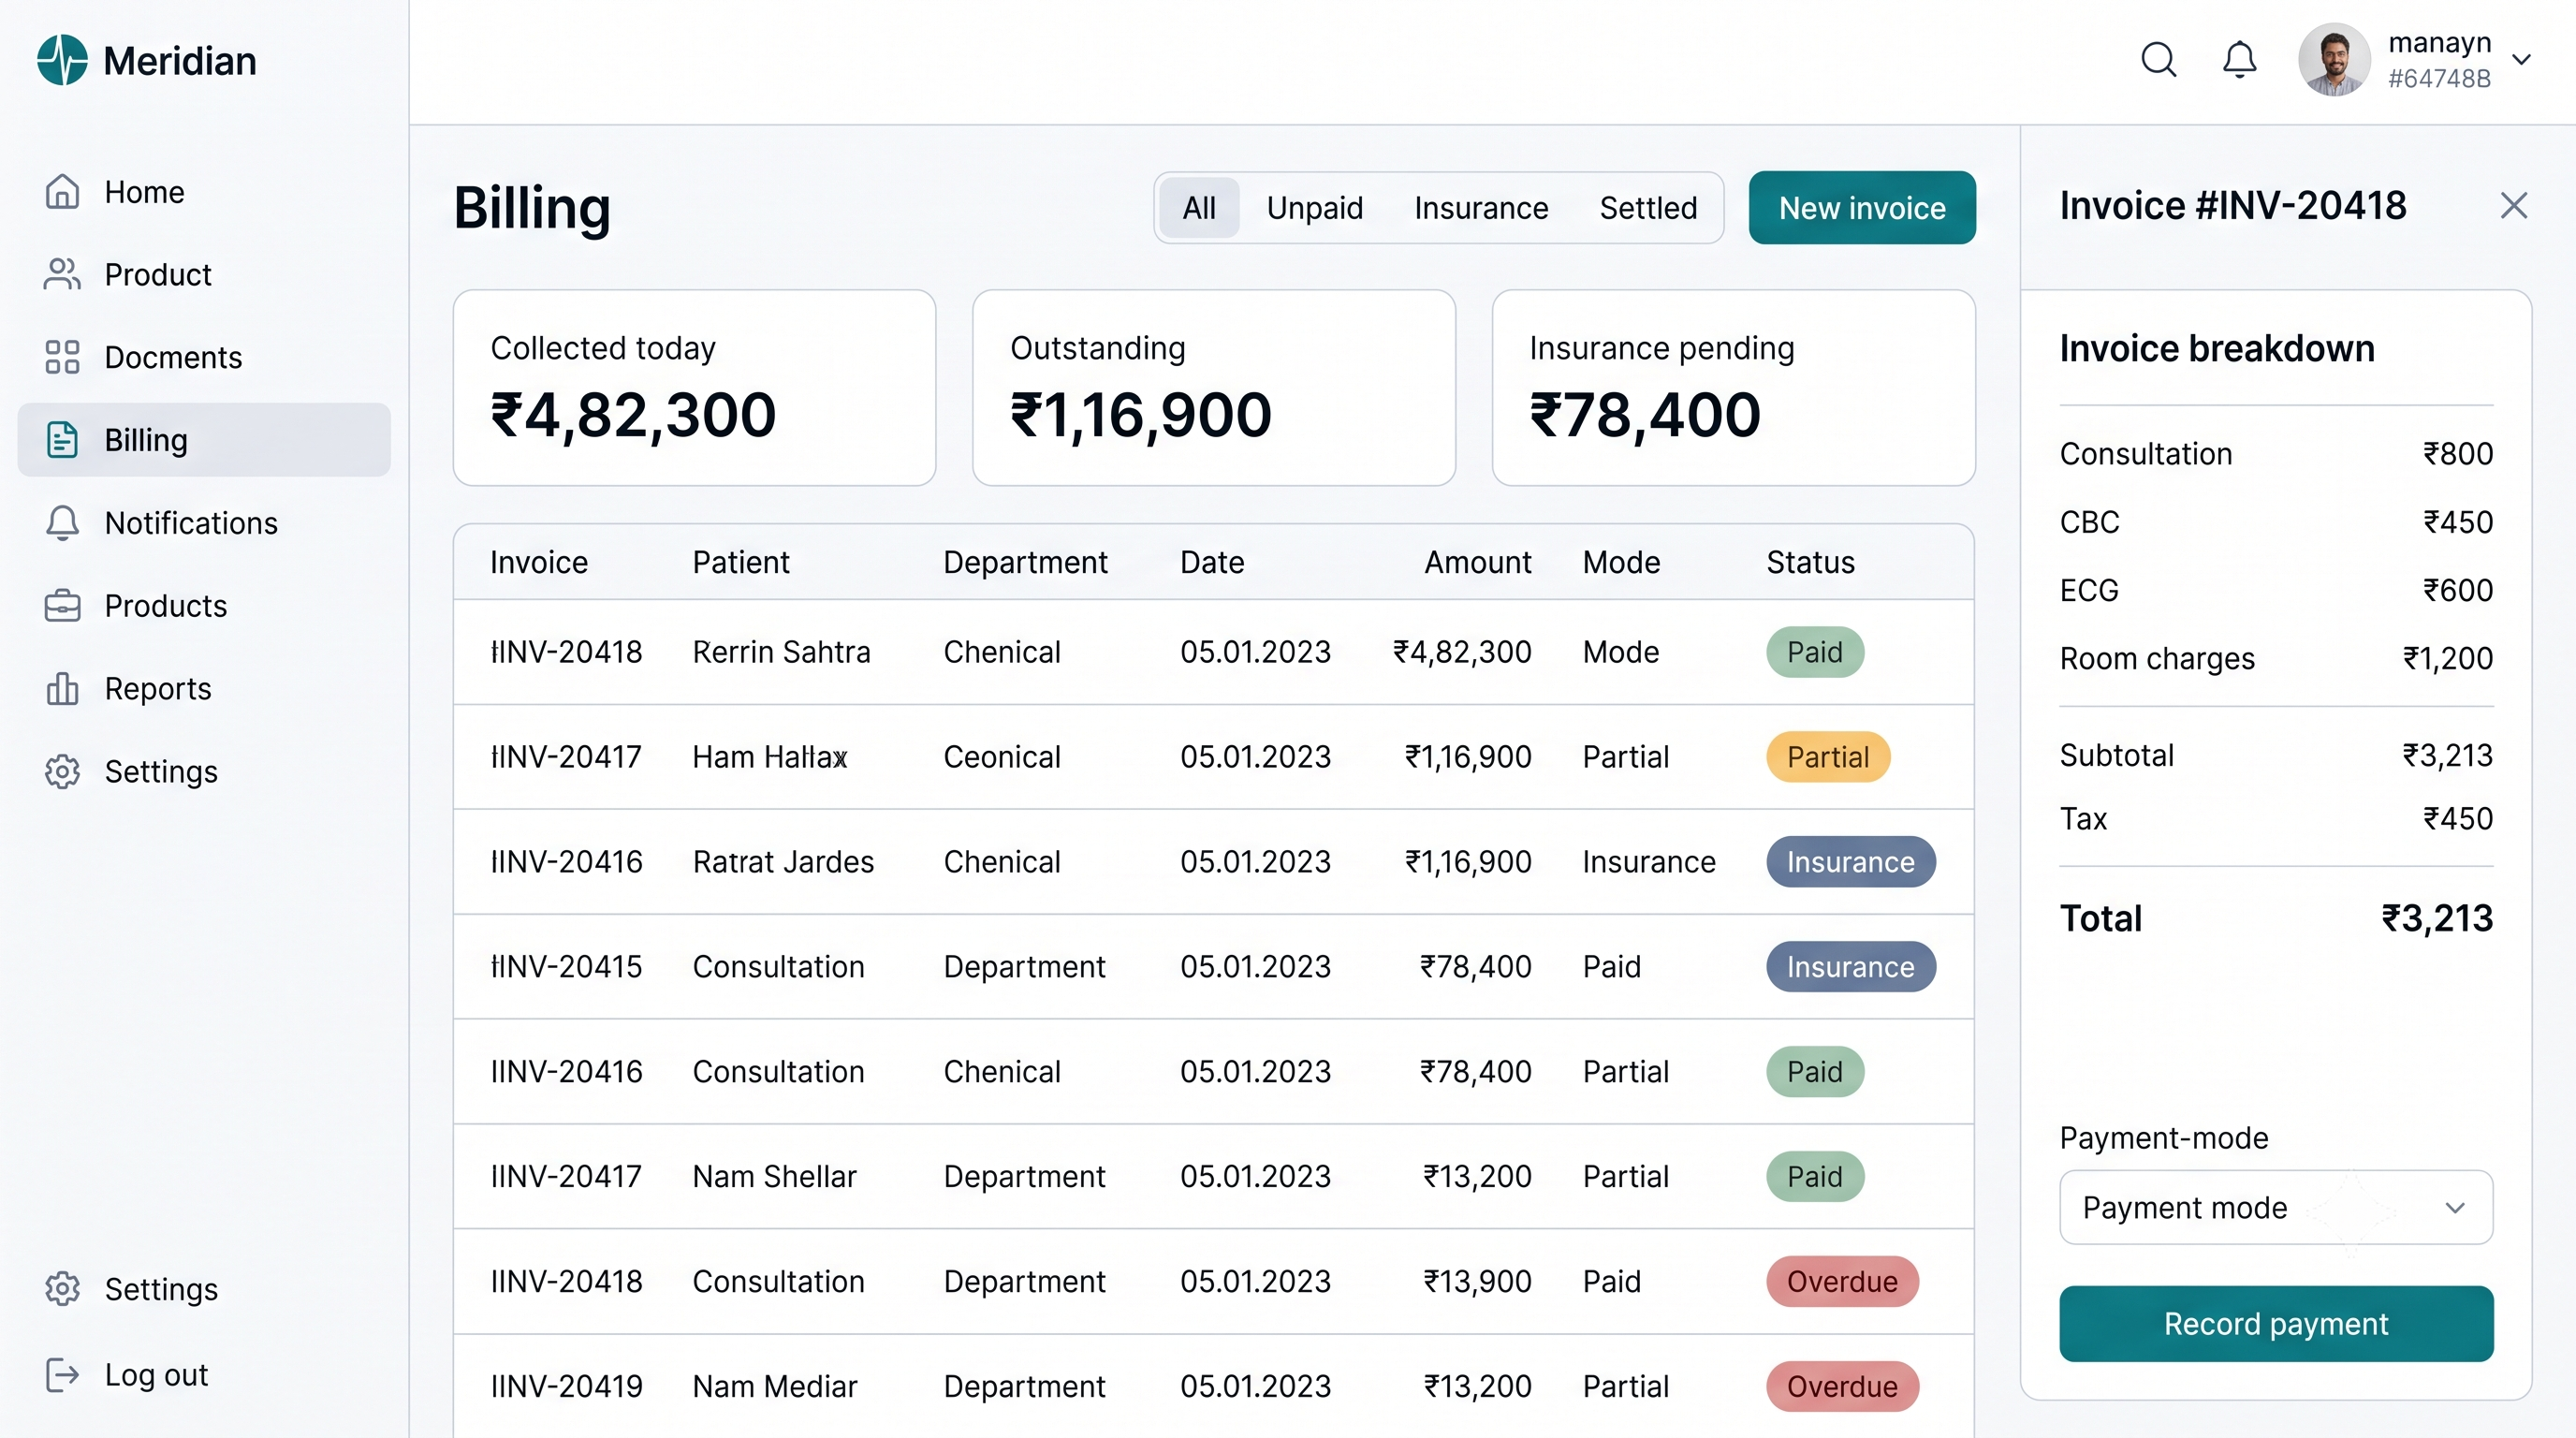Viewport: 2576px width, 1438px height.
Task: Click the manayn user avatar
Action: click(2334, 60)
